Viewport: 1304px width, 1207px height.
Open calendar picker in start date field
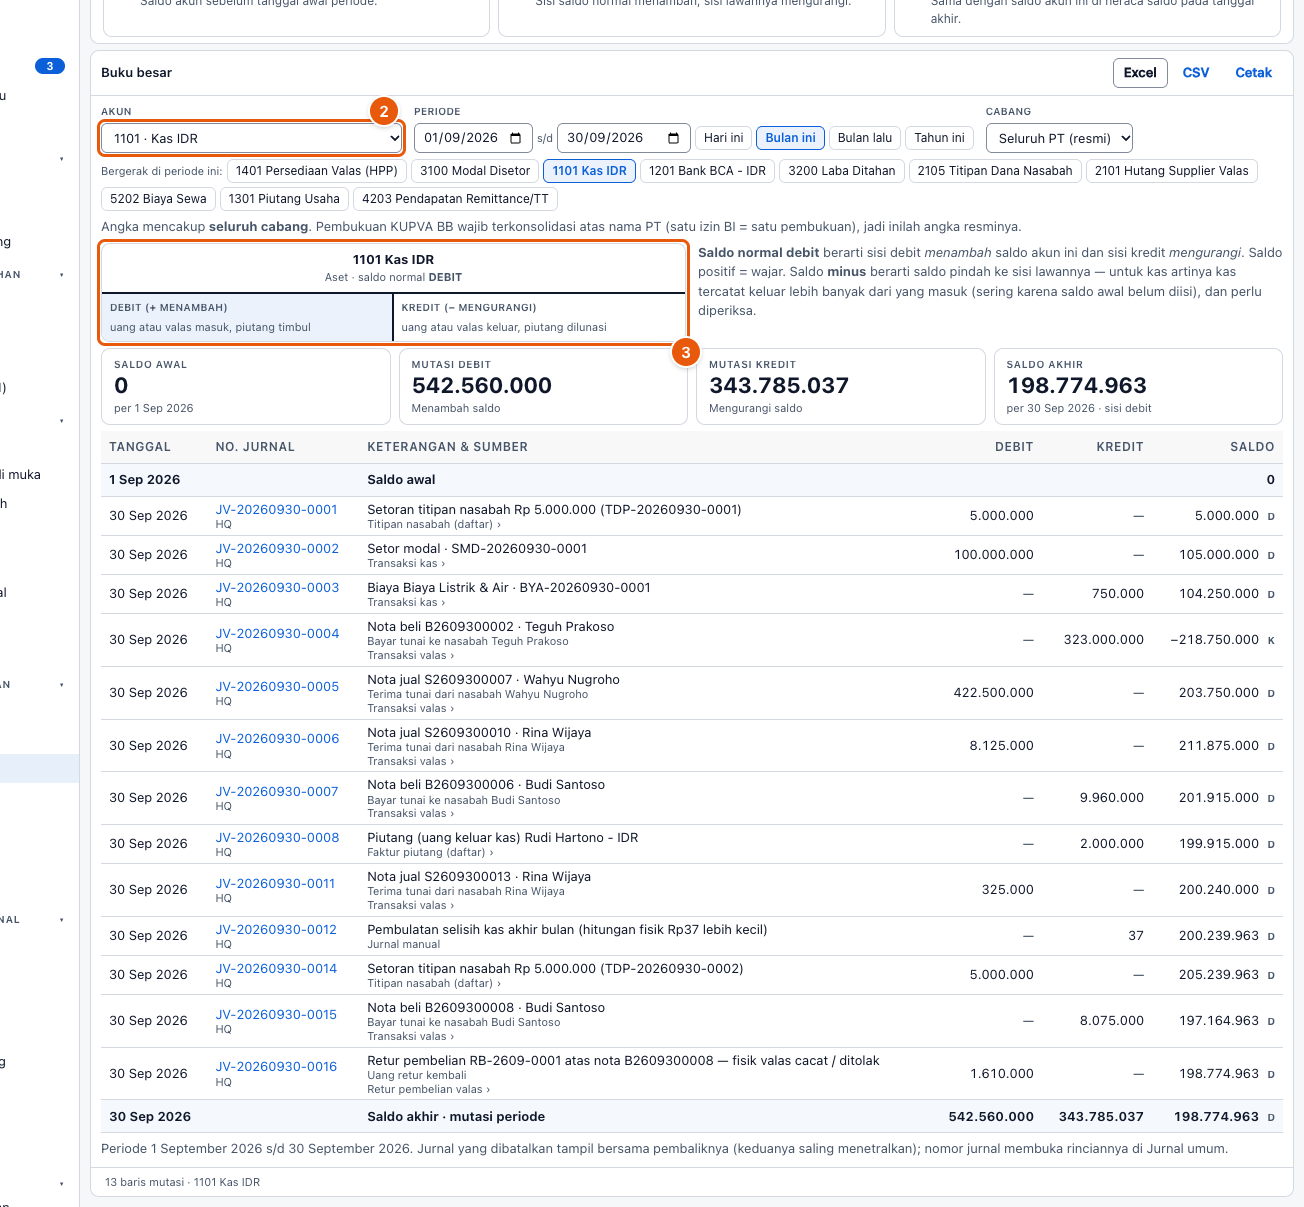pos(516,138)
